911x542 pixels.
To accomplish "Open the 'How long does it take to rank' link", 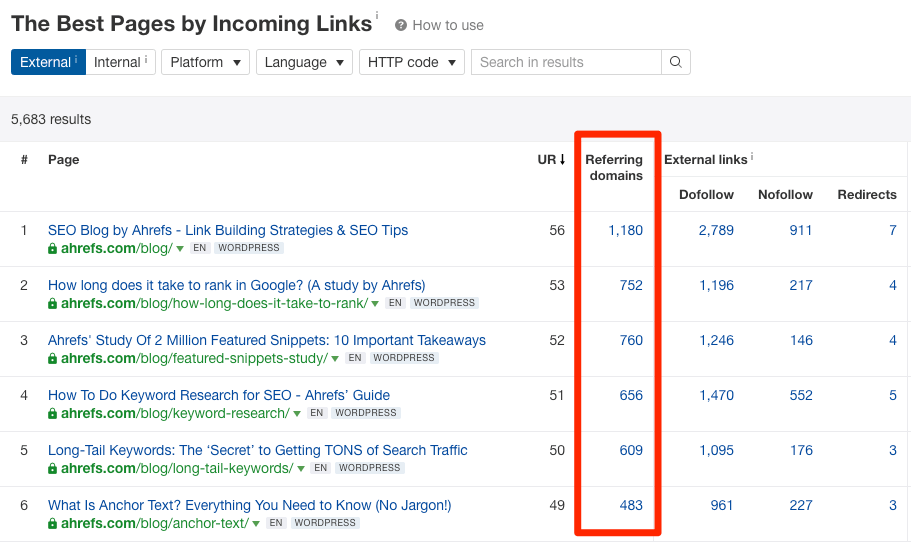I will click(x=236, y=285).
